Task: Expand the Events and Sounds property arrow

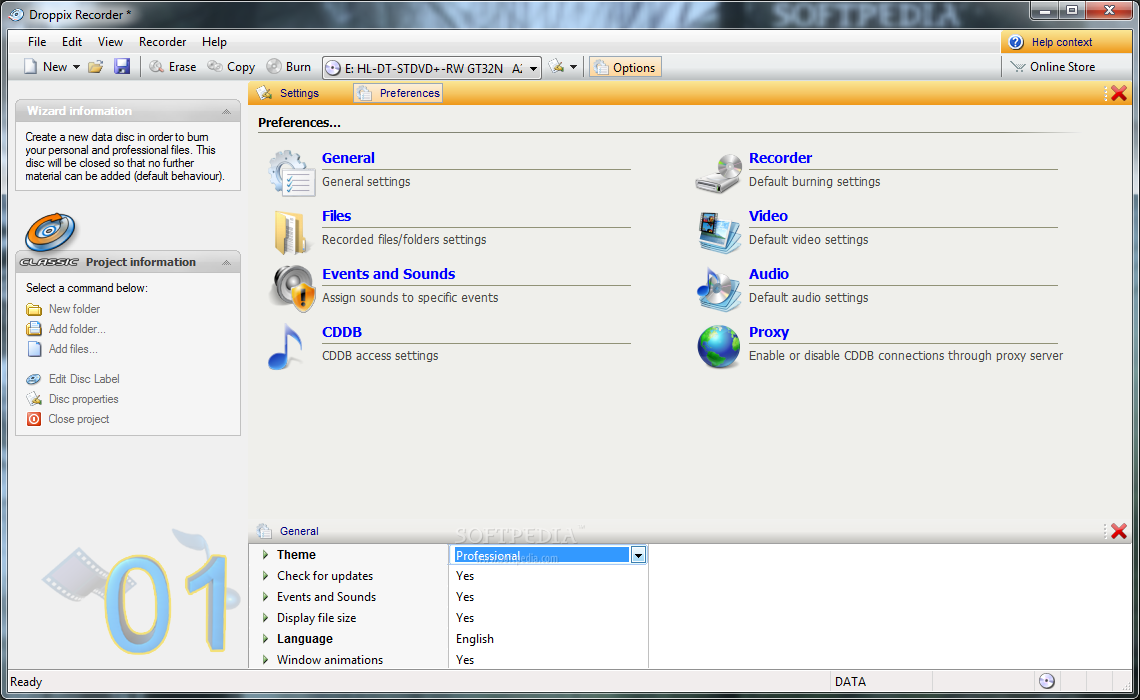Action: pyautogui.click(x=265, y=597)
